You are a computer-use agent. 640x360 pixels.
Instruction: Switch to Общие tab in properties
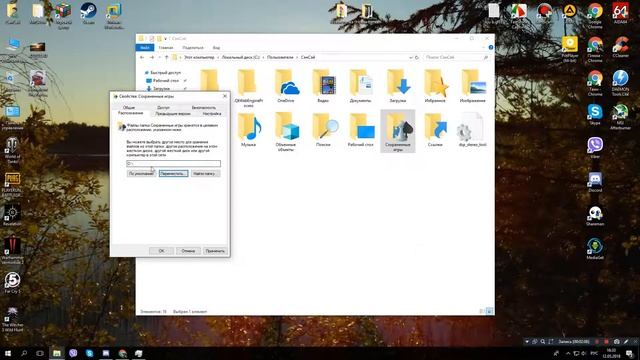pos(129,107)
